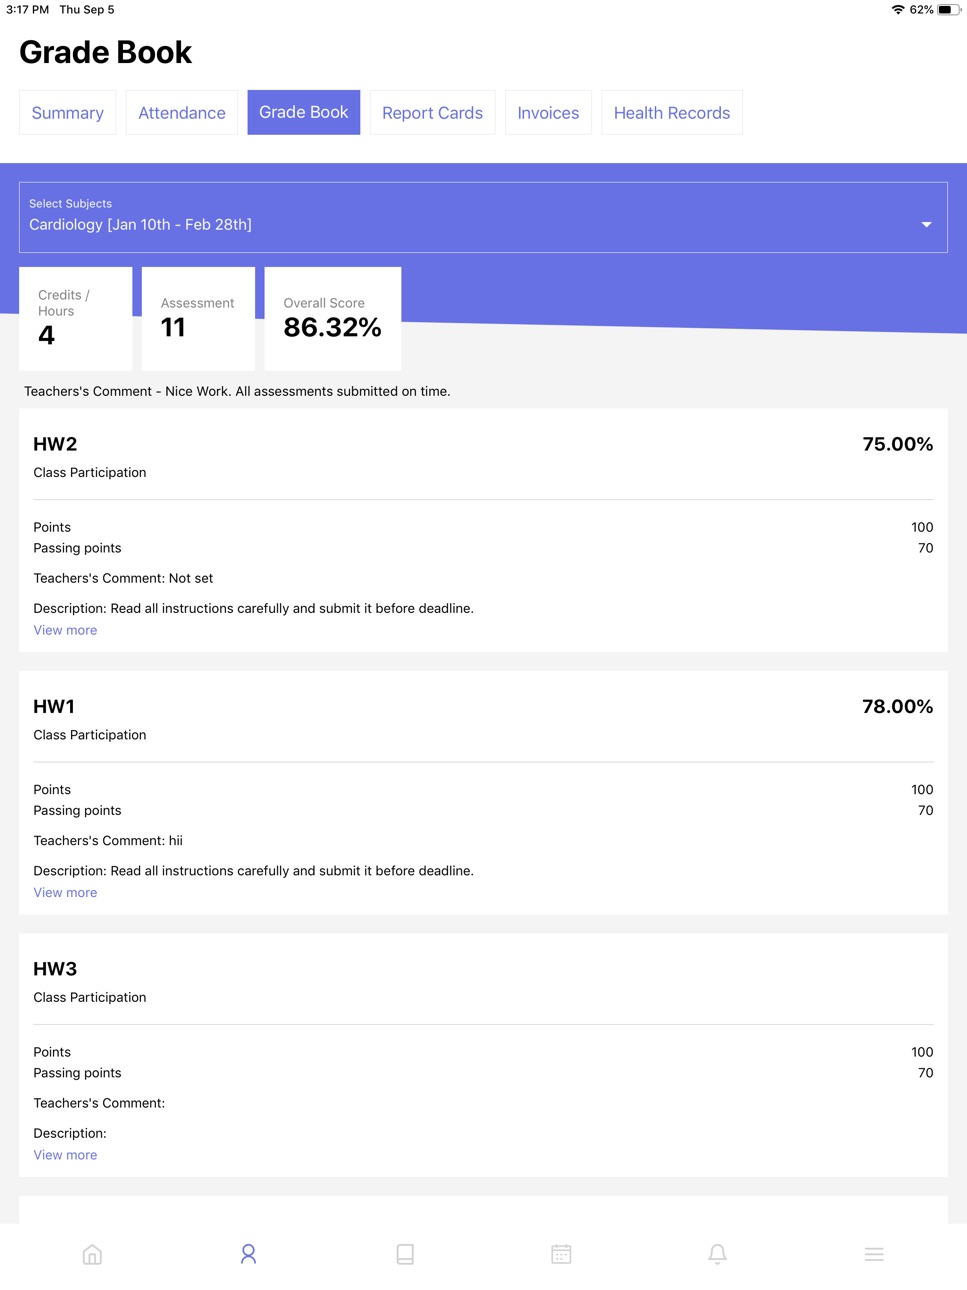The image size is (967, 1290).
Task: Open the calendar icon in bottom bar
Action: [561, 1254]
